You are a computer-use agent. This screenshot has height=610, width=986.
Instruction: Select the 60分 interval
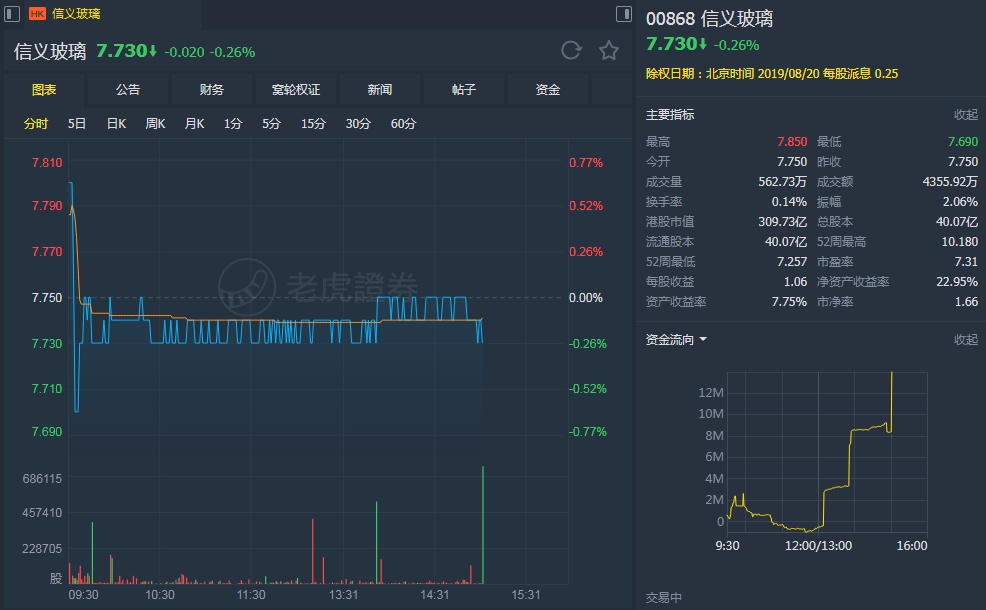[403, 123]
